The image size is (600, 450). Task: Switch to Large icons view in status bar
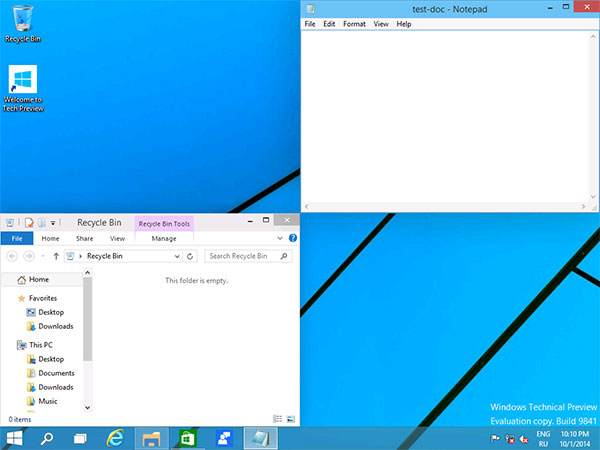291,419
